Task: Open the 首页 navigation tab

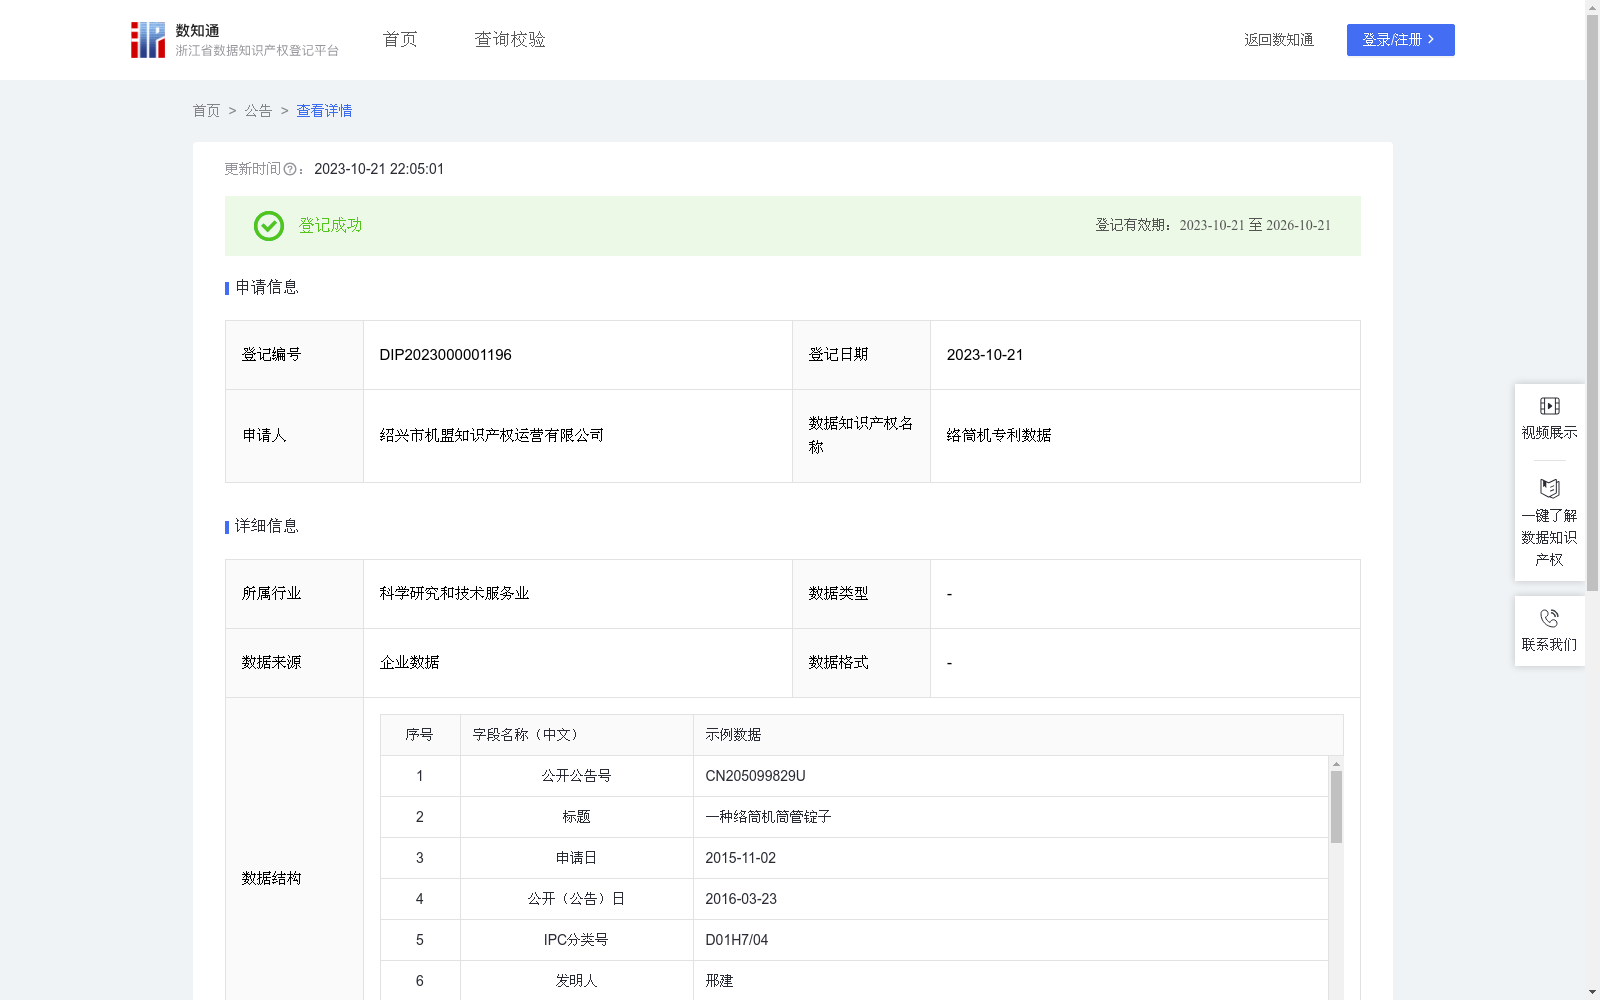Action: (x=400, y=40)
